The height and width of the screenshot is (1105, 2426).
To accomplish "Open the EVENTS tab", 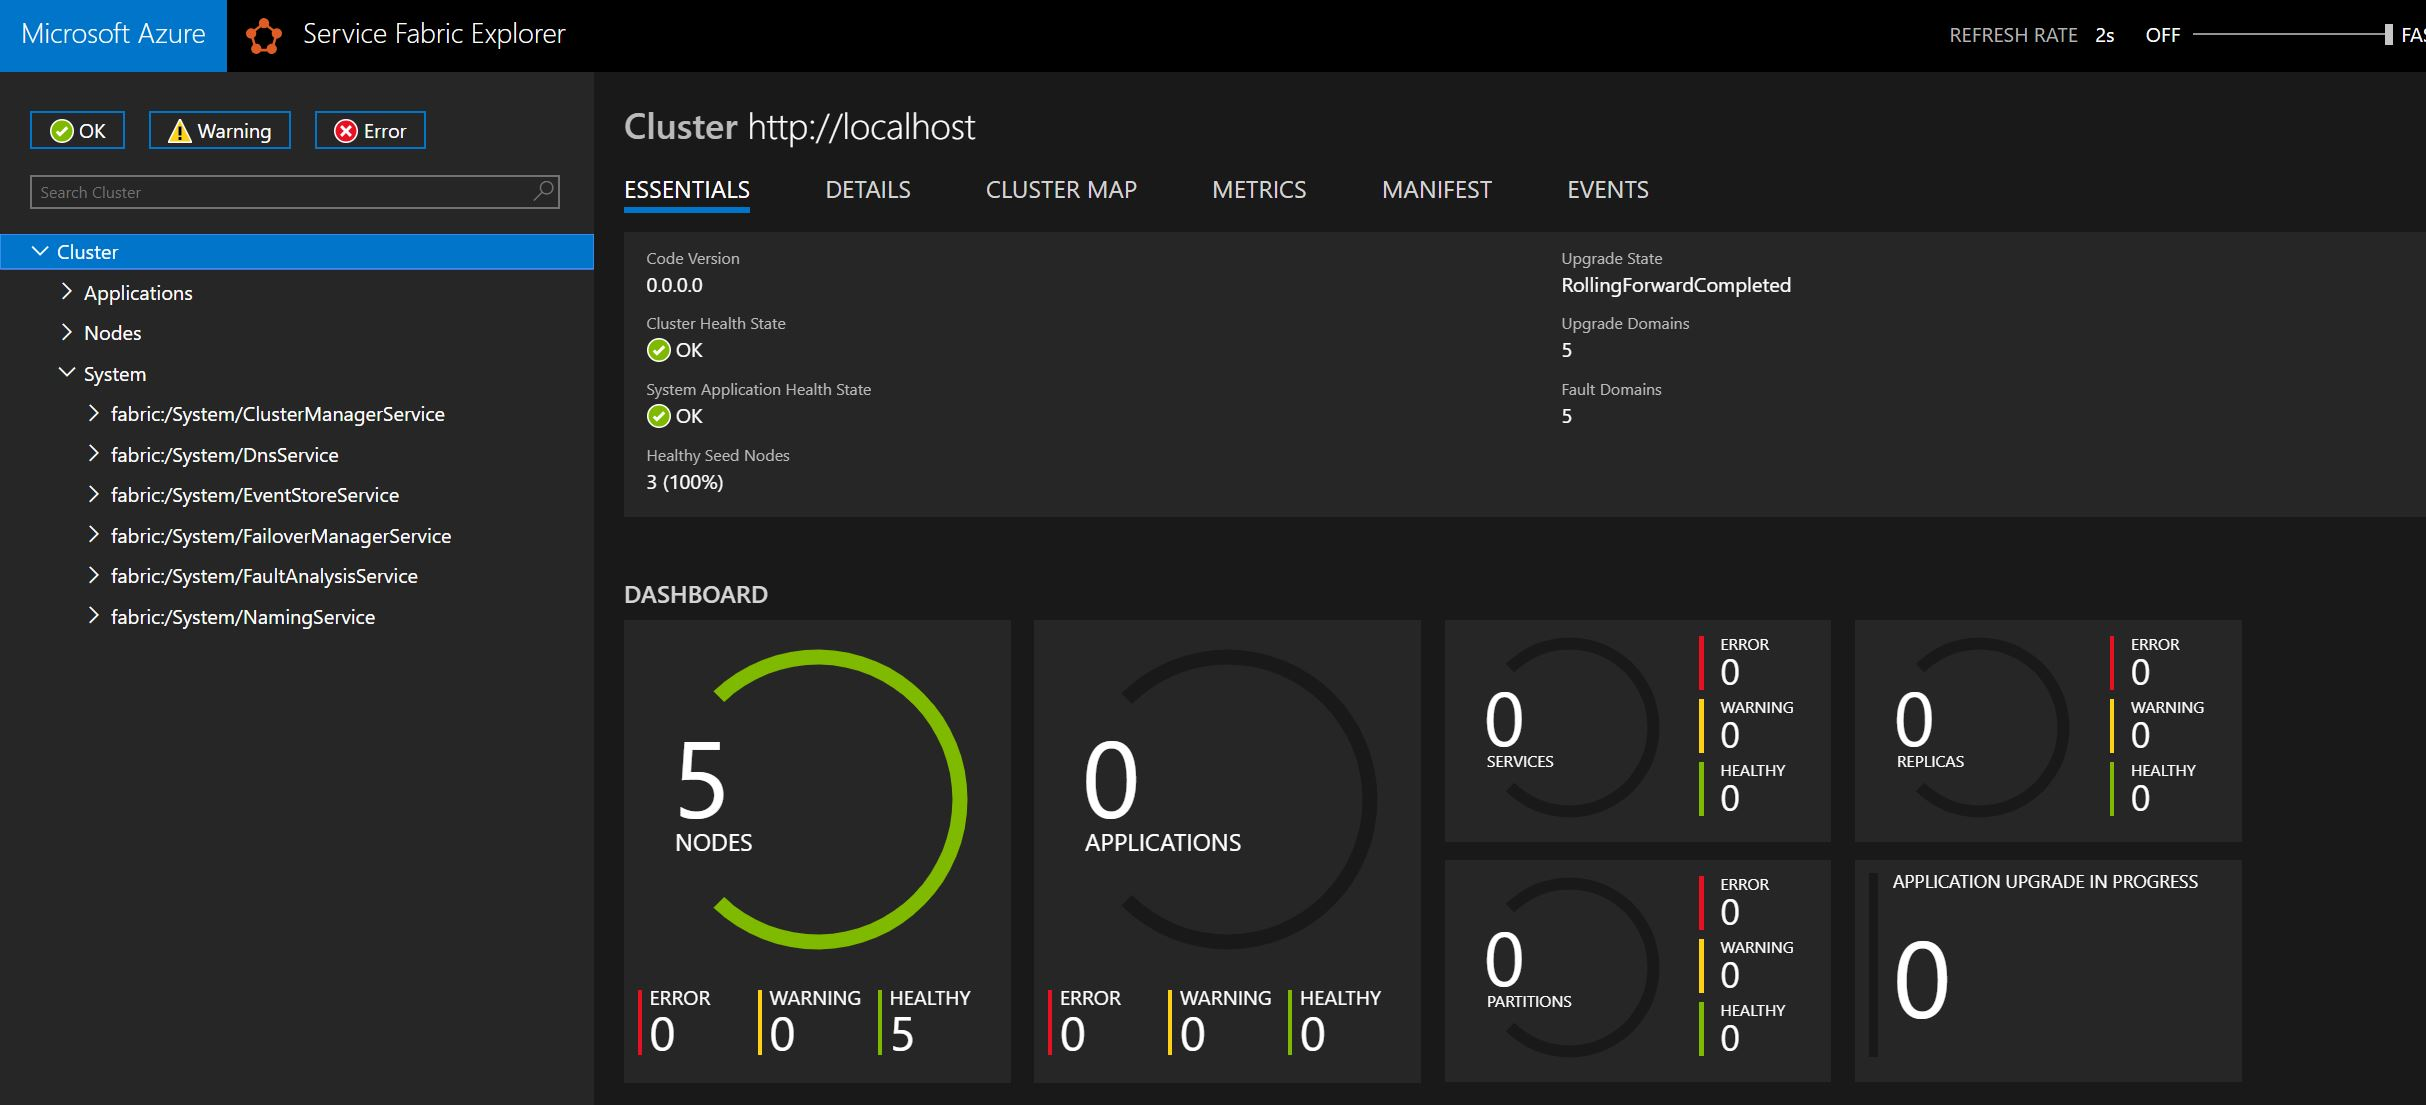I will pyautogui.click(x=1608, y=190).
